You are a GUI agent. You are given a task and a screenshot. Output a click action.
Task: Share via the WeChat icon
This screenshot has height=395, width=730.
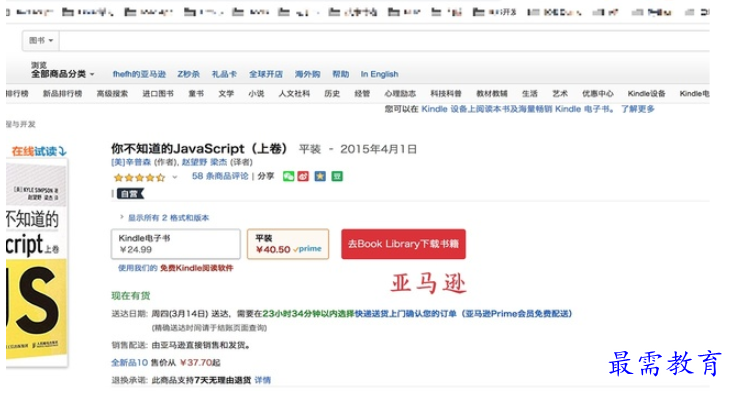(x=288, y=176)
